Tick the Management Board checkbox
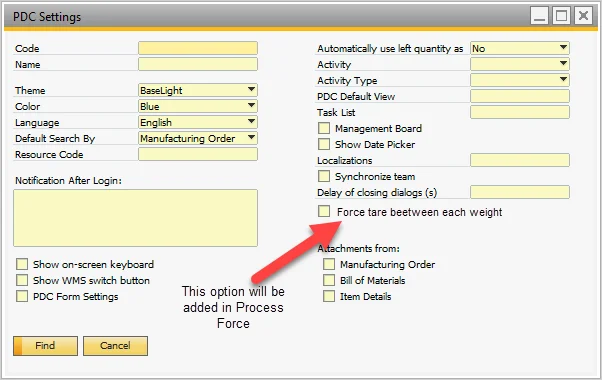602x380 pixels. click(x=324, y=128)
